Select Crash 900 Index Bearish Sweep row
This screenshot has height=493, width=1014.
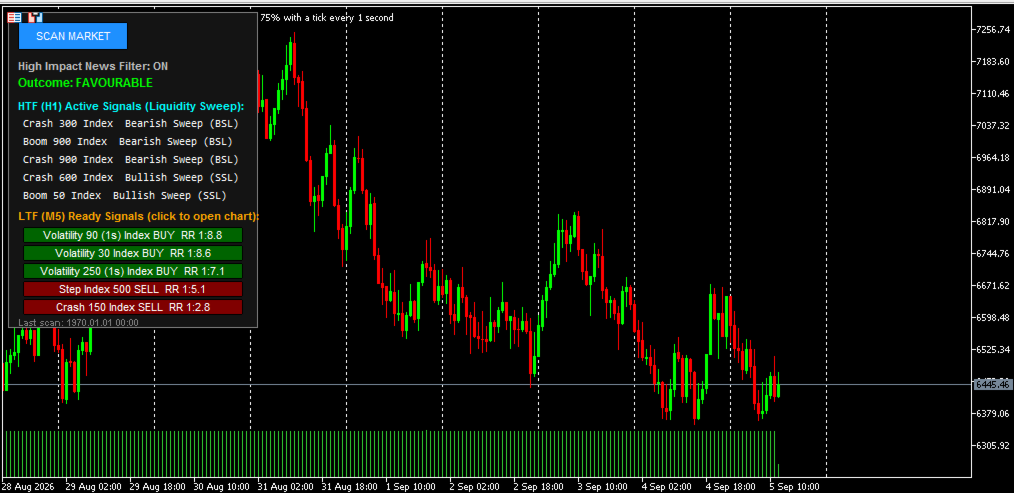point(131,159)
